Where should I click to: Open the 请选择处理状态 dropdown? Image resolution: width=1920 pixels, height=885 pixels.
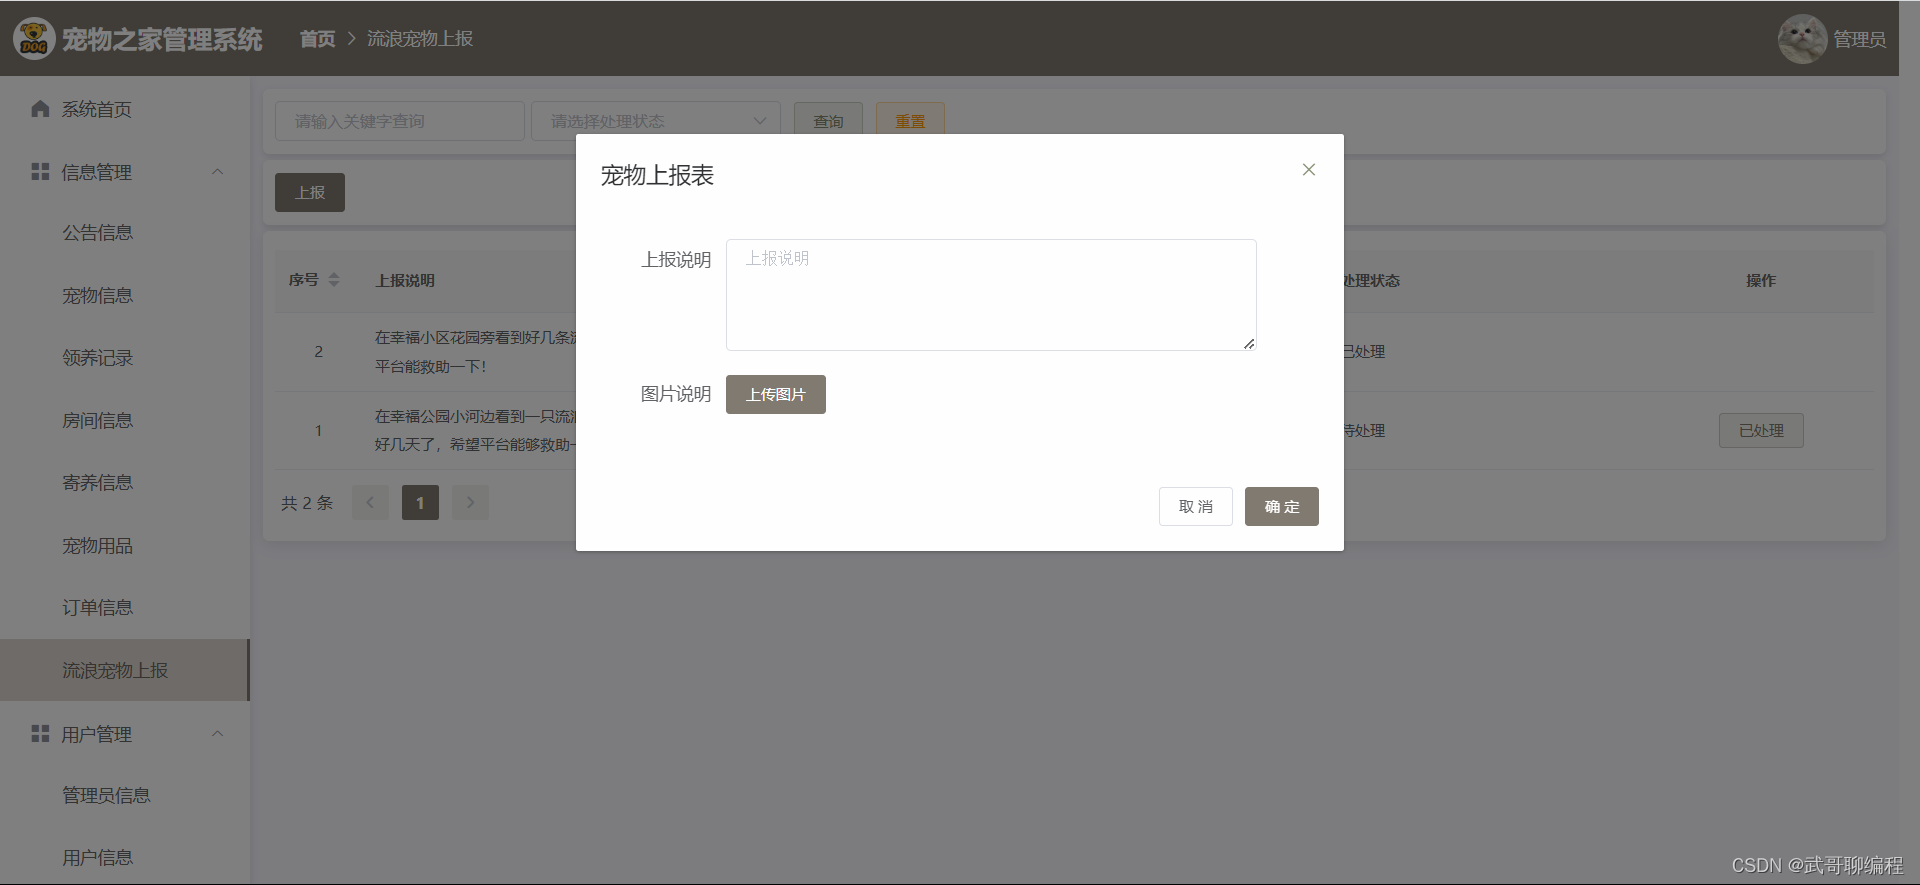[656, 121]
